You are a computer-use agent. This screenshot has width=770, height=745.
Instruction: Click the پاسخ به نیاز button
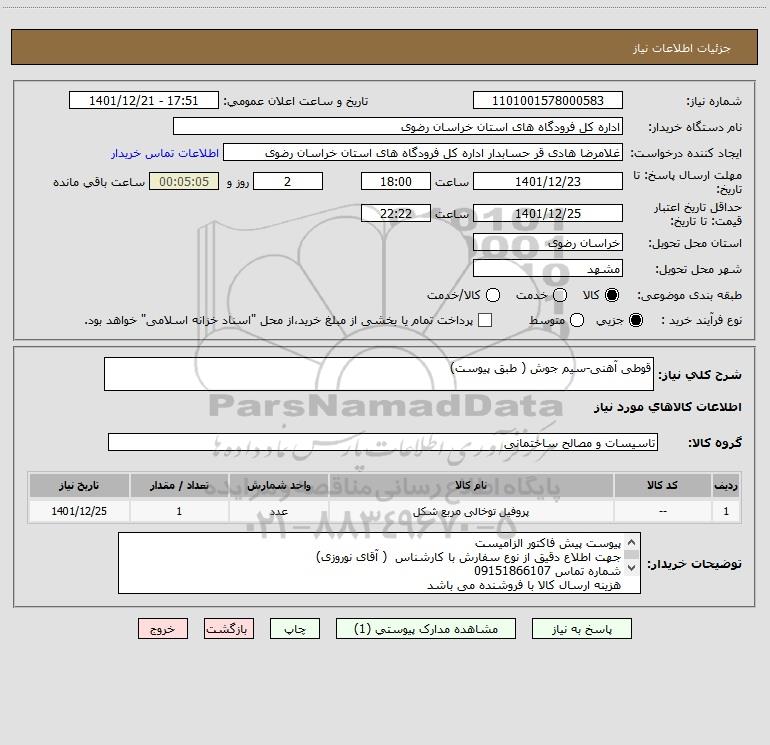tap(581, 629)
